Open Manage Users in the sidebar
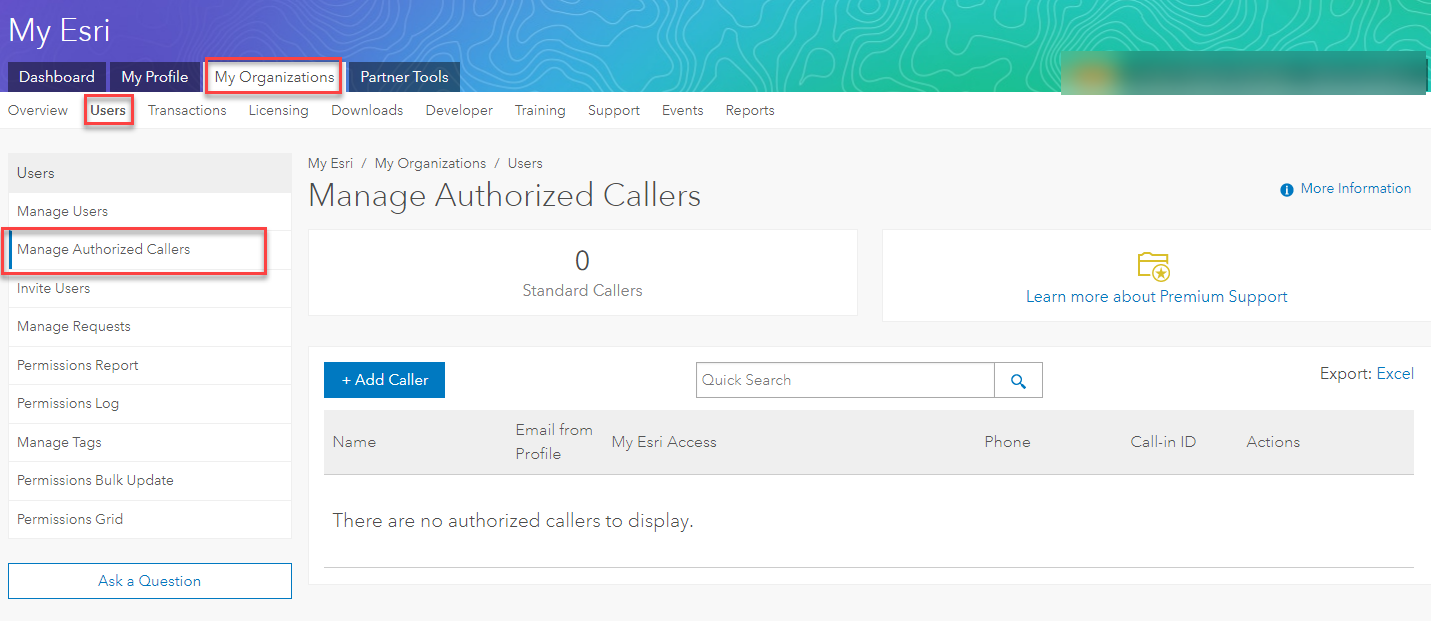The image size is (1431, 621). pyautogui.click(x=63, y=212)
